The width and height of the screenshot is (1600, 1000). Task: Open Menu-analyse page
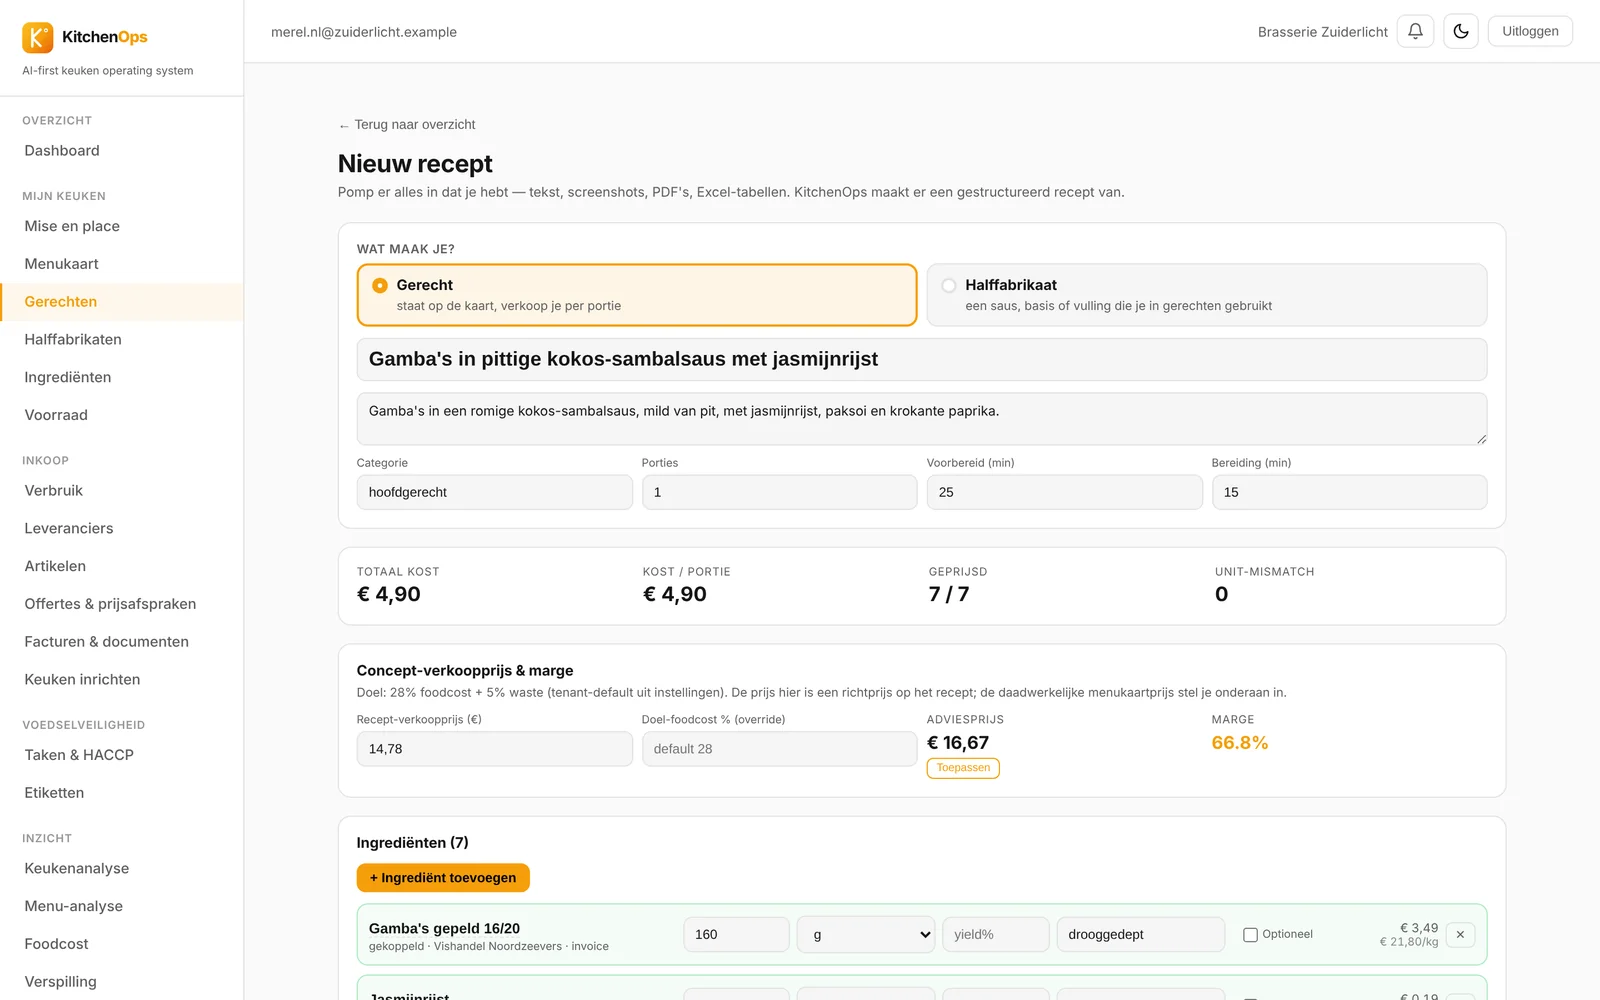[74, 906]
